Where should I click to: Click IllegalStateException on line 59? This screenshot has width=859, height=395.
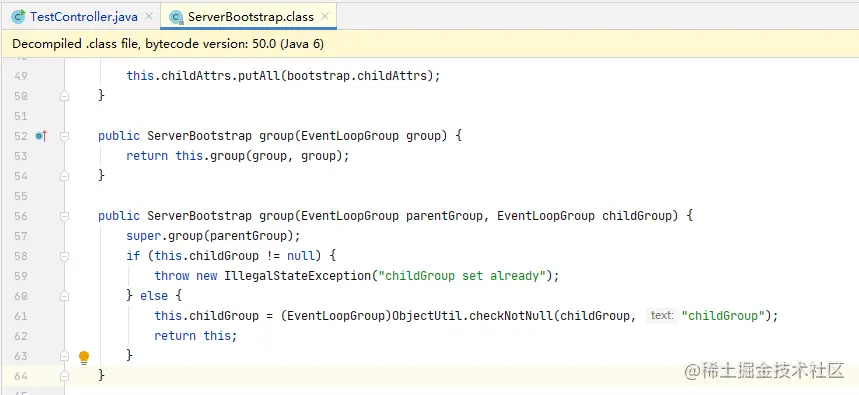297,276
